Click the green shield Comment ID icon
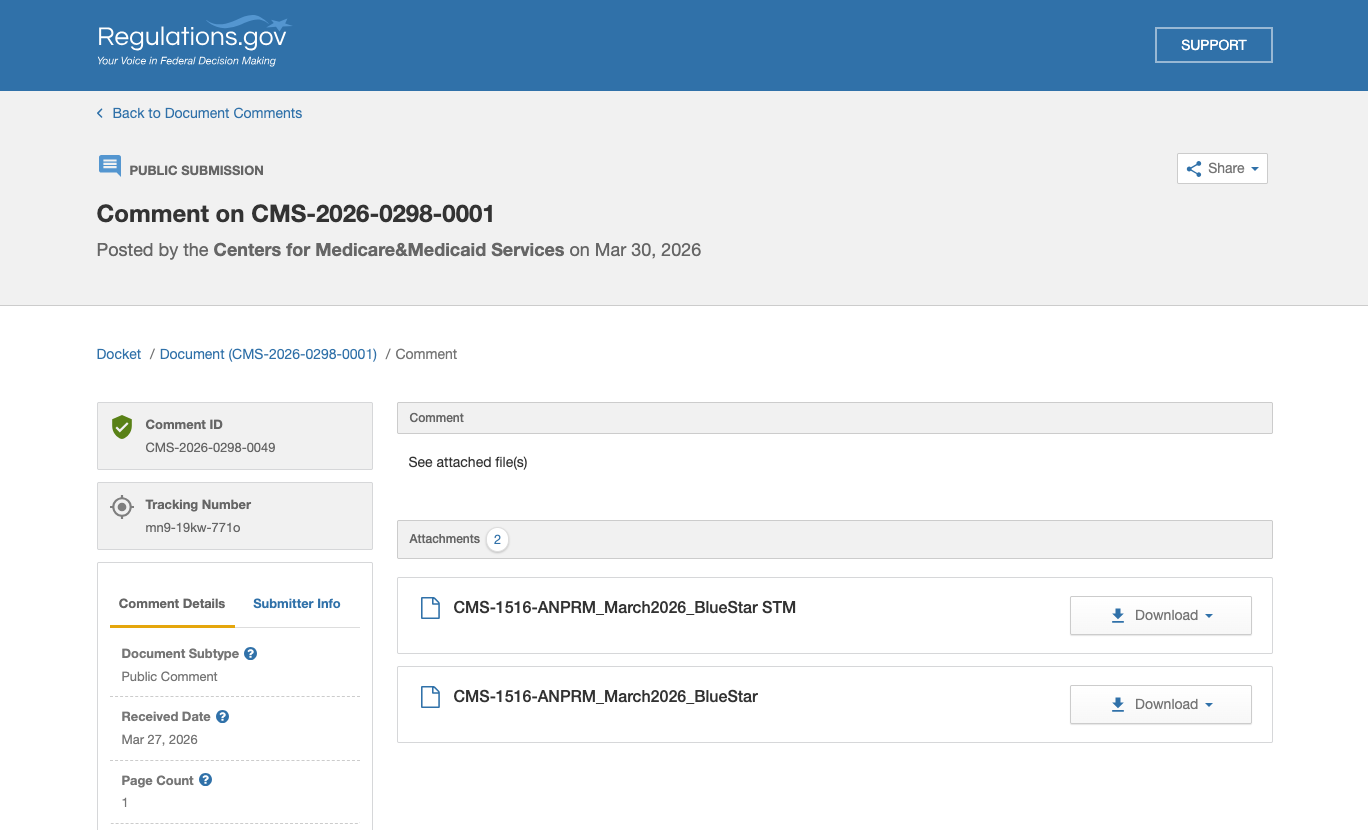 [x=122, y=427]
